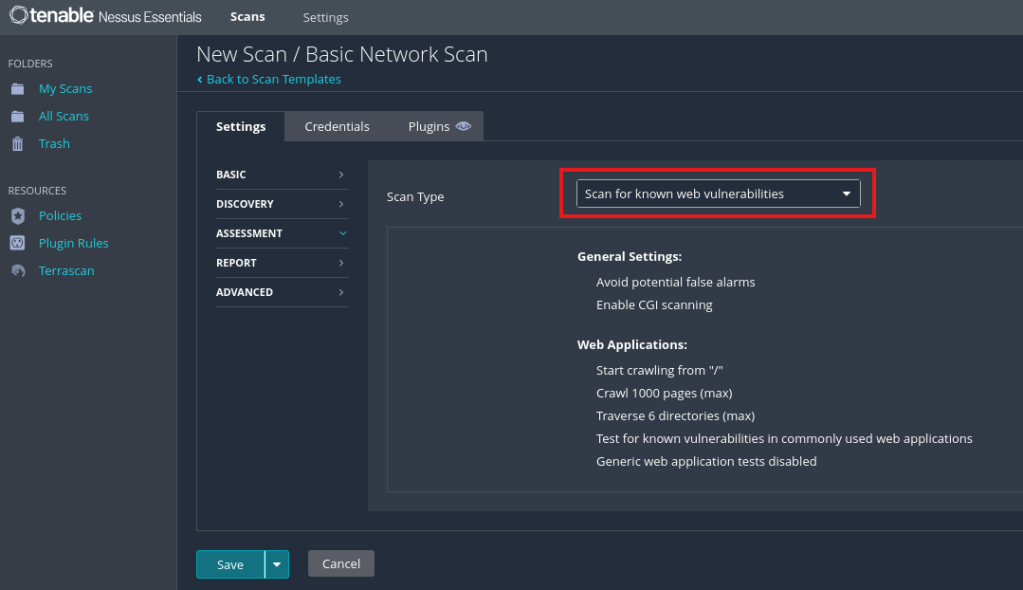Open the All Scans folder icon

click(17, 116)
